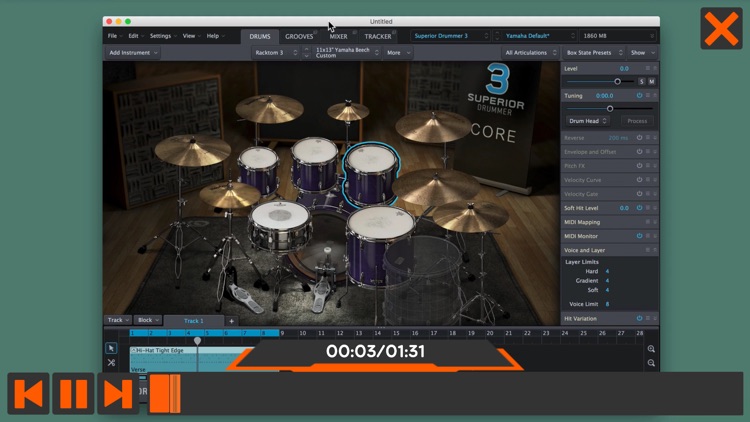The width and height of the screenshot is (750, 422).
Task: Open the Superior Drummer 3 library selector
Action: coord(451,36)
